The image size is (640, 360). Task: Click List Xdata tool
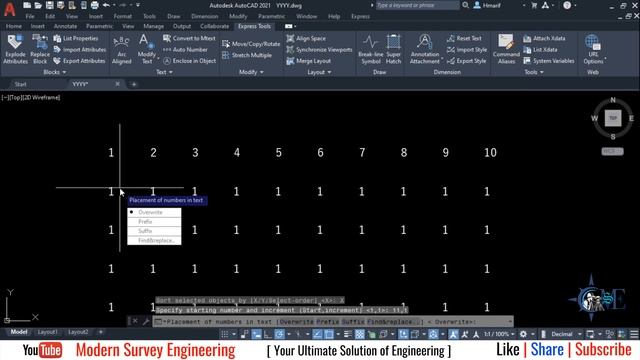(x=540, y=50)
